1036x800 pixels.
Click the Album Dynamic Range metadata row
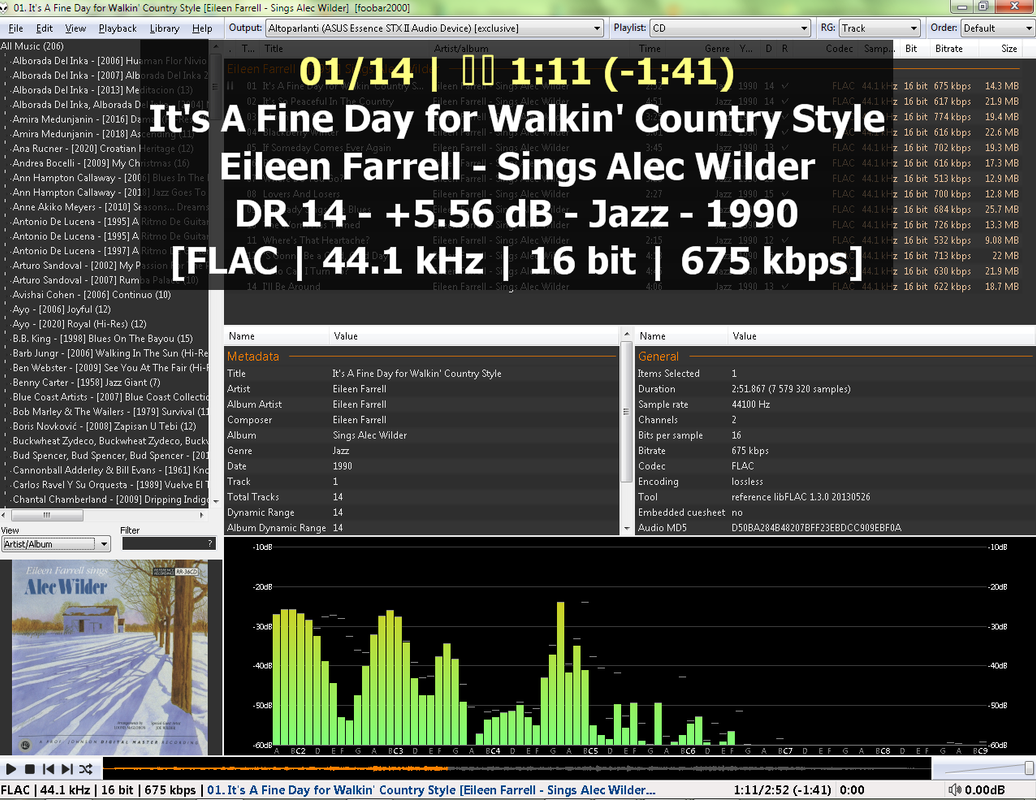422,528
